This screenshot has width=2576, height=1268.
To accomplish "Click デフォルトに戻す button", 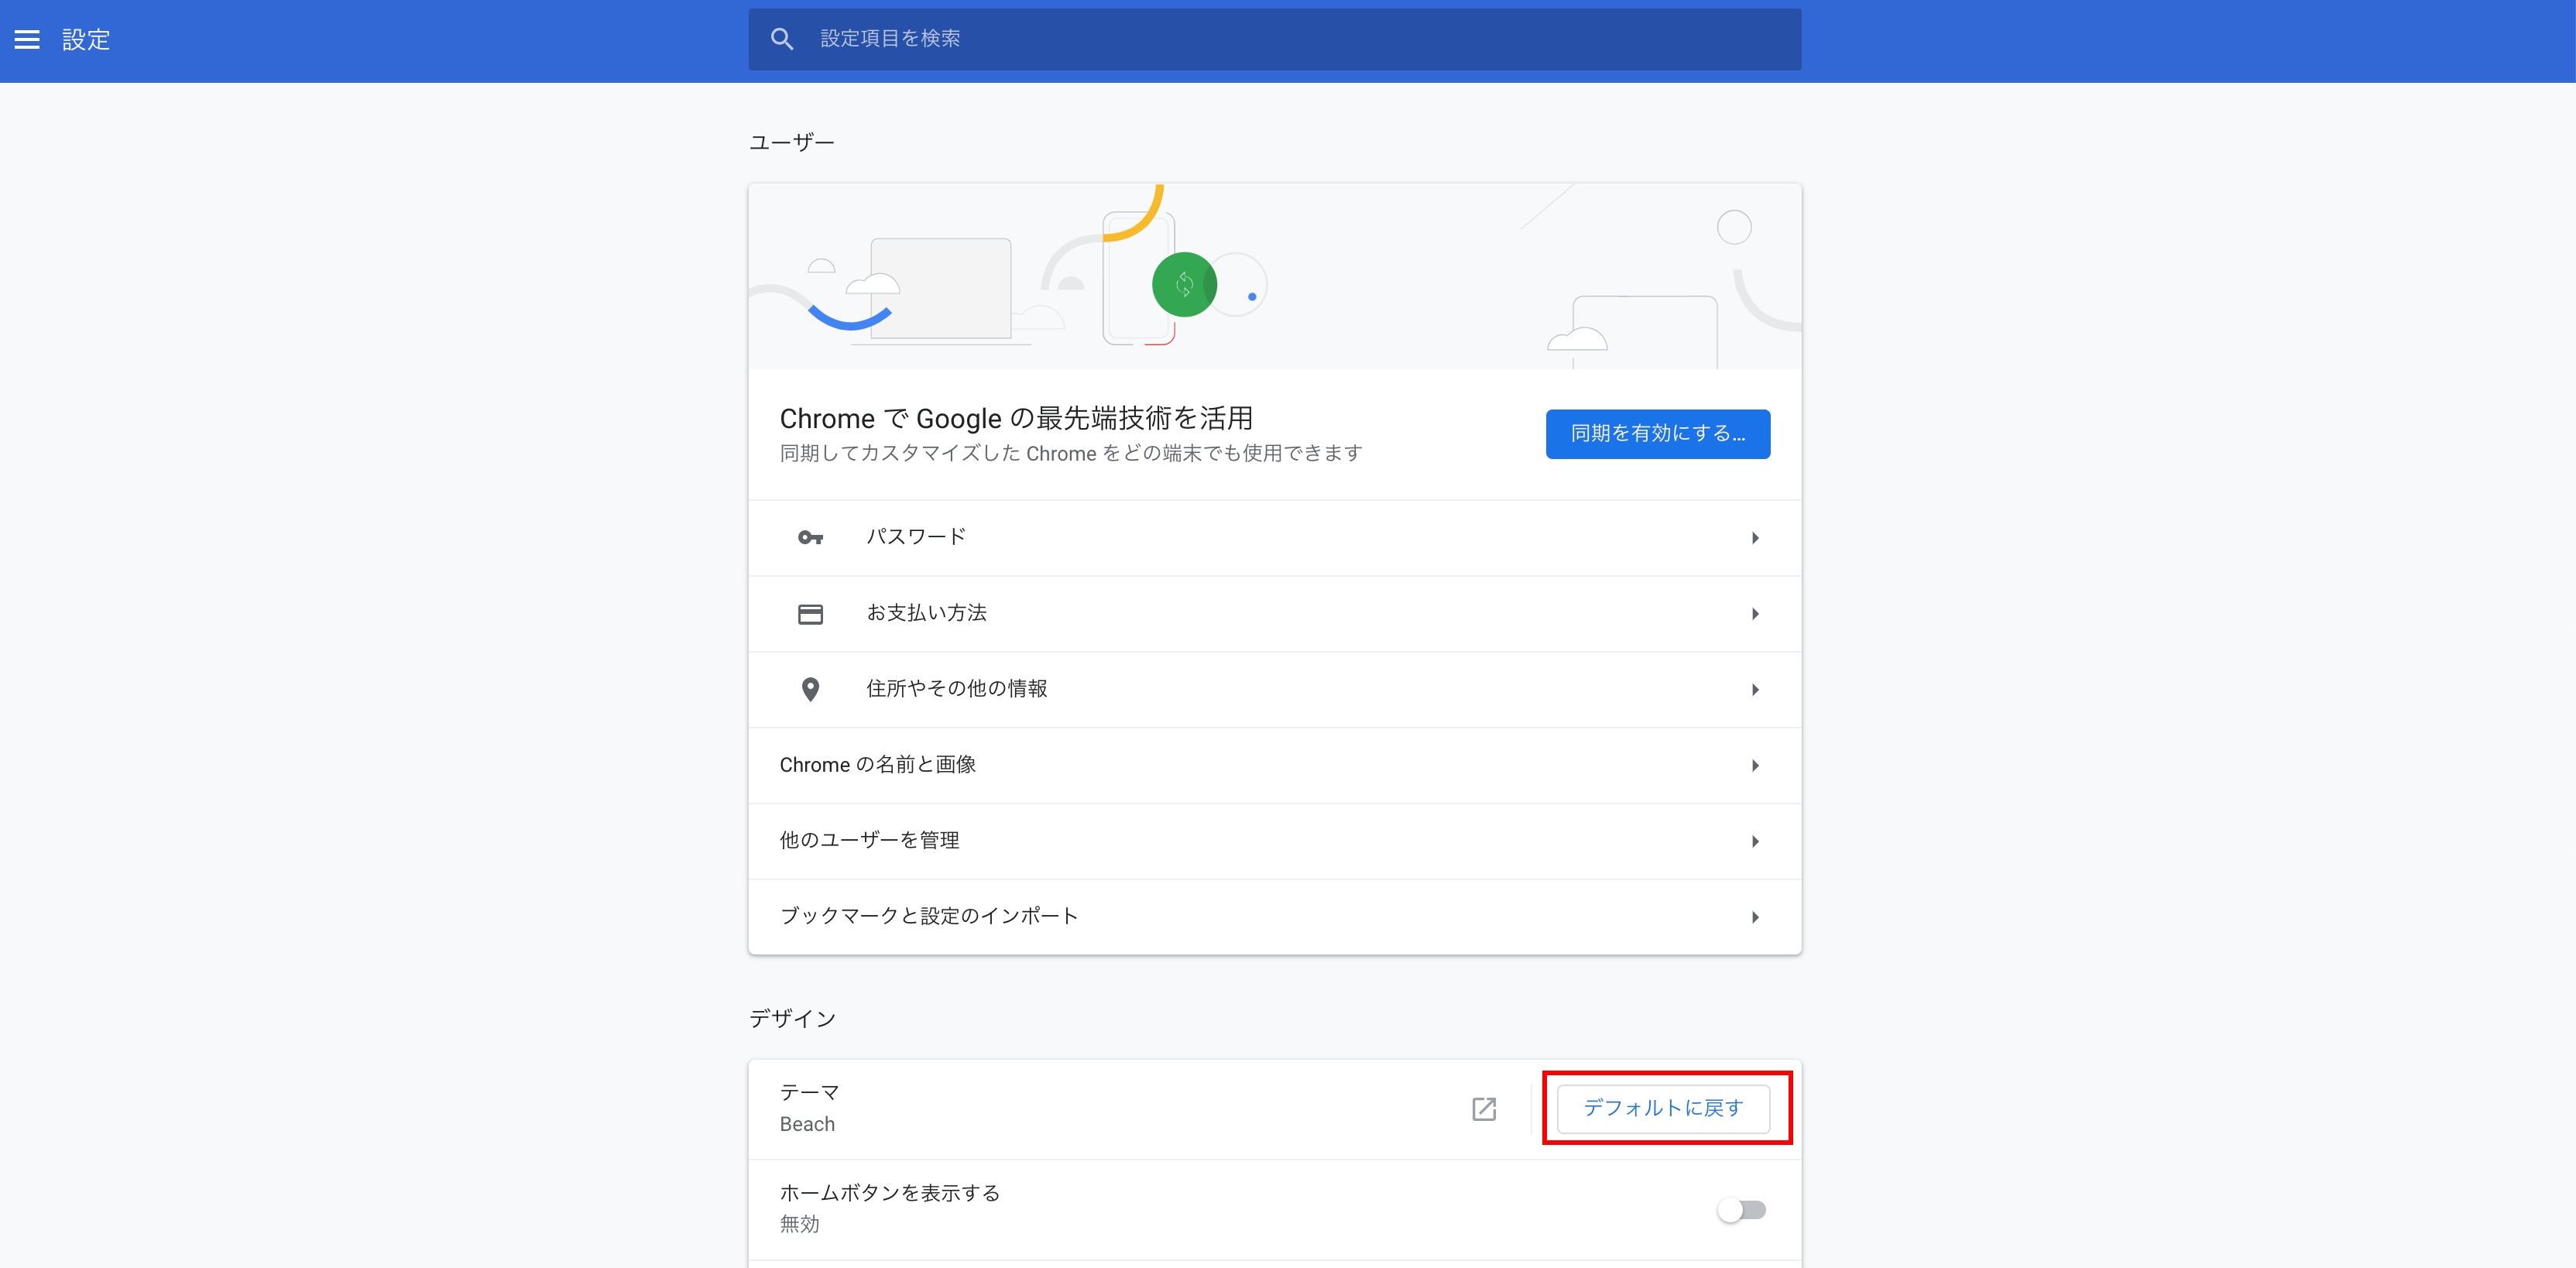I will coord(1663,1108).
